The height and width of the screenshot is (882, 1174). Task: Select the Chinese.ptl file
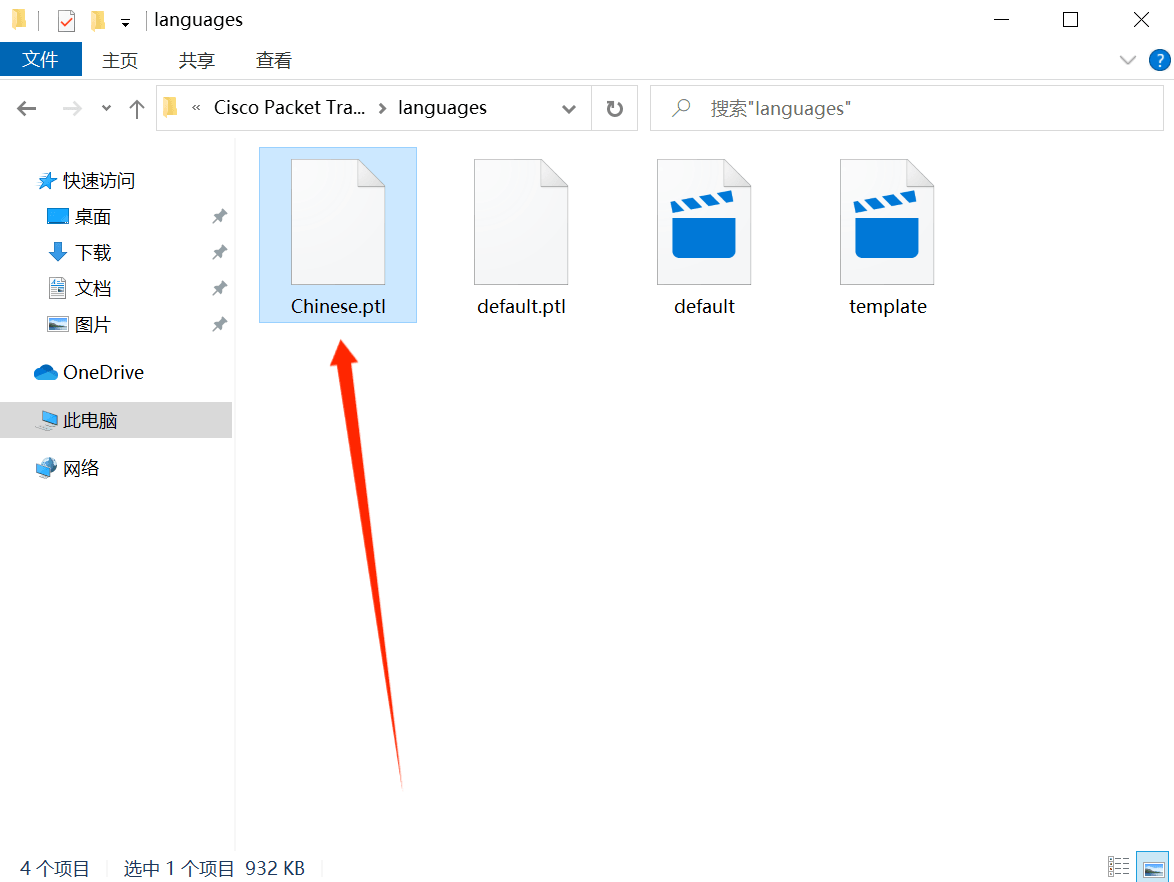tap(338, 235)
